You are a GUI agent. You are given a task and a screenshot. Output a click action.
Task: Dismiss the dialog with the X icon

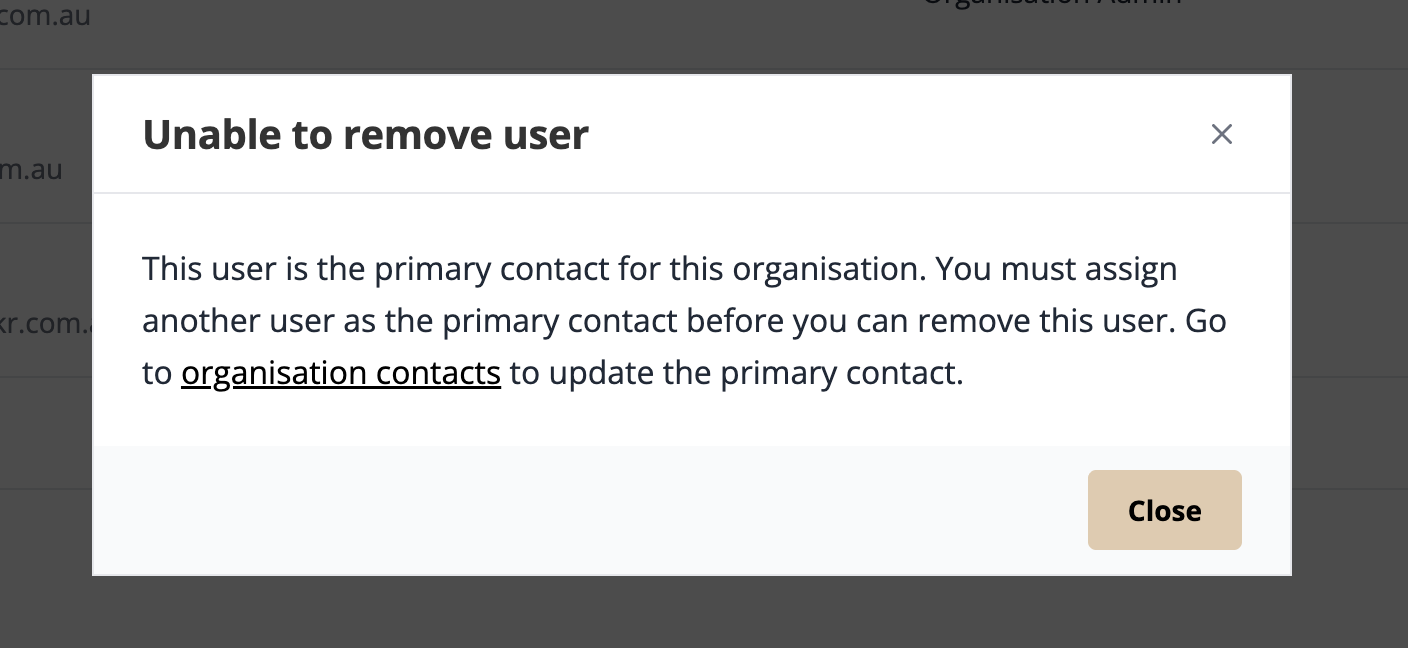pyautogui.click(x=1221, y=134)
